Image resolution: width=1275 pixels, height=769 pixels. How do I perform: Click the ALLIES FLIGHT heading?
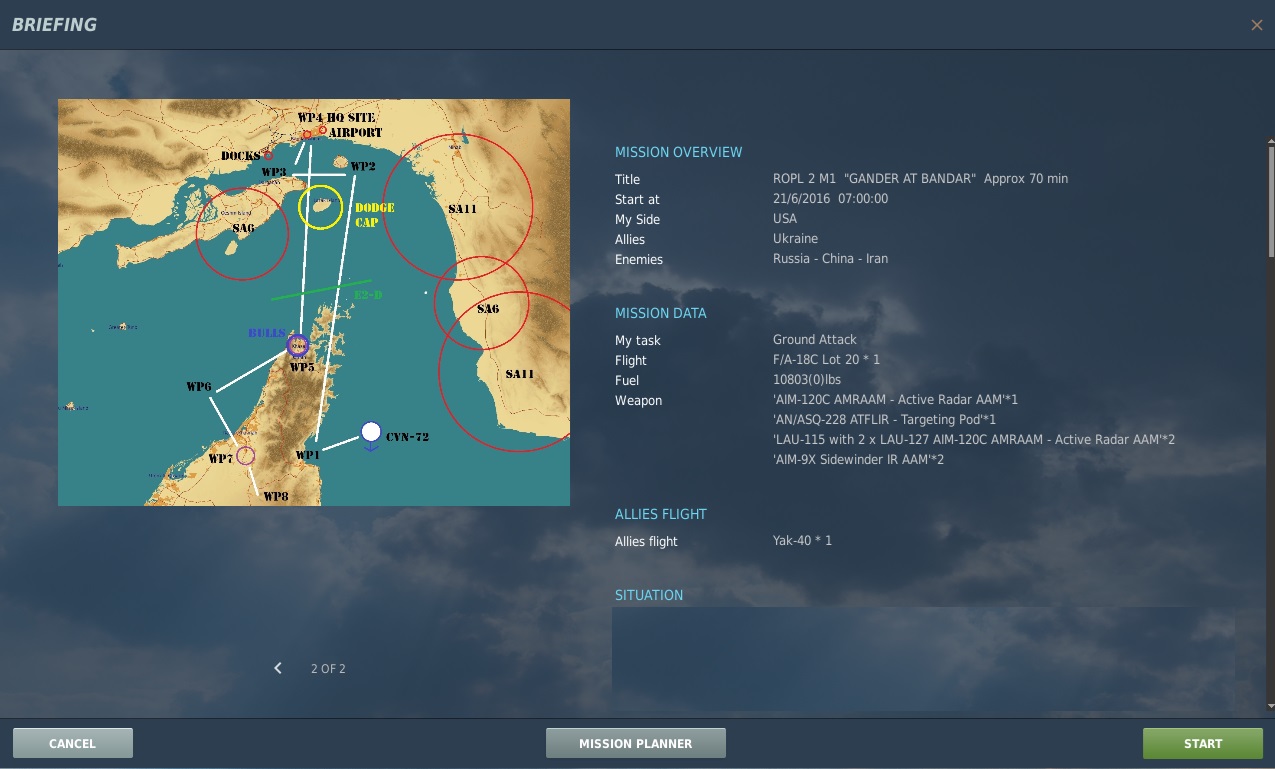click(661, 514)
